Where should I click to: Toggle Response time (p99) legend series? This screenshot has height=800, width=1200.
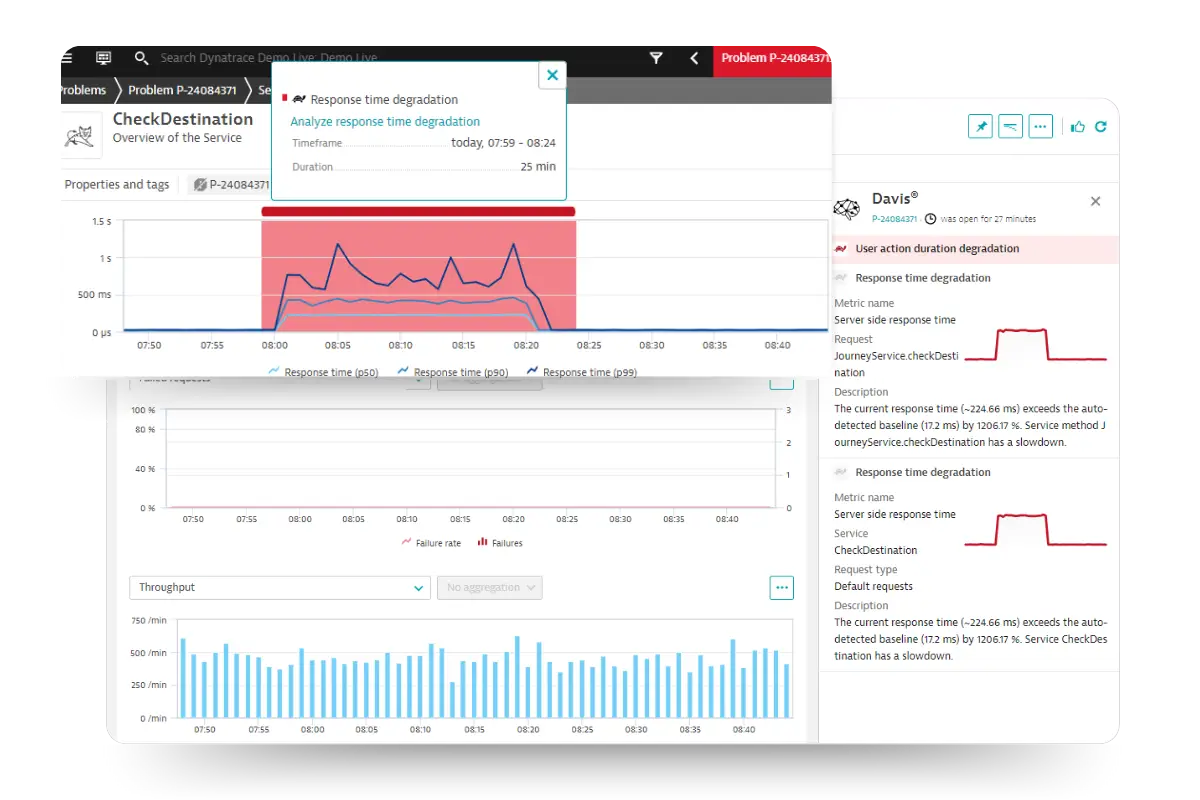[583, 372]
